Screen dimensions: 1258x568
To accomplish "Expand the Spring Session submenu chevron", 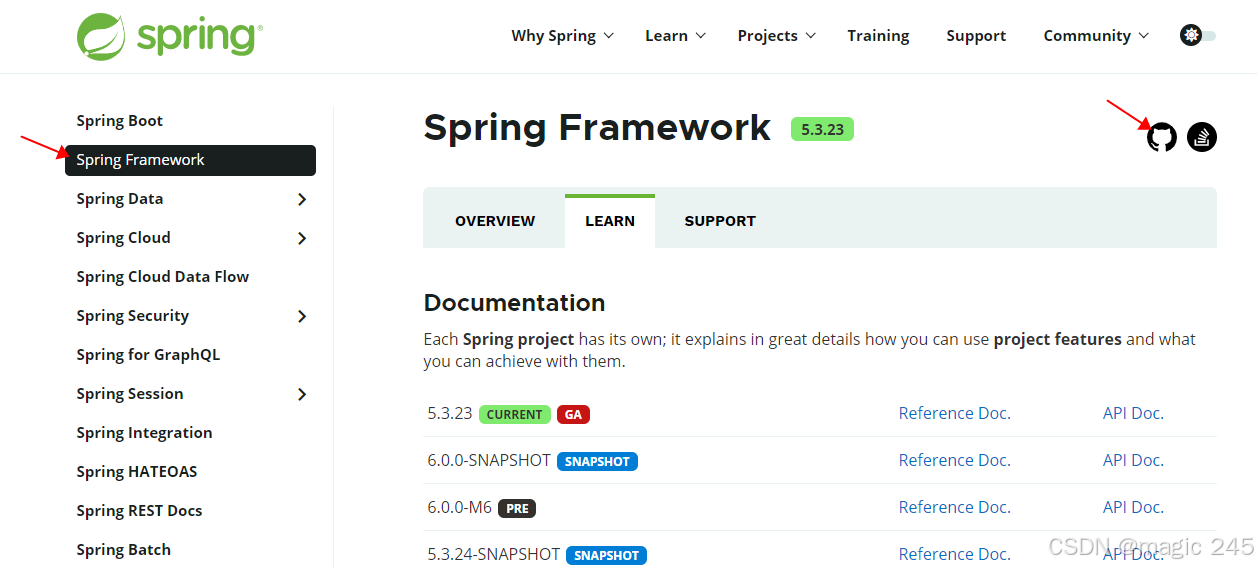I will click(x=302, y=395).
